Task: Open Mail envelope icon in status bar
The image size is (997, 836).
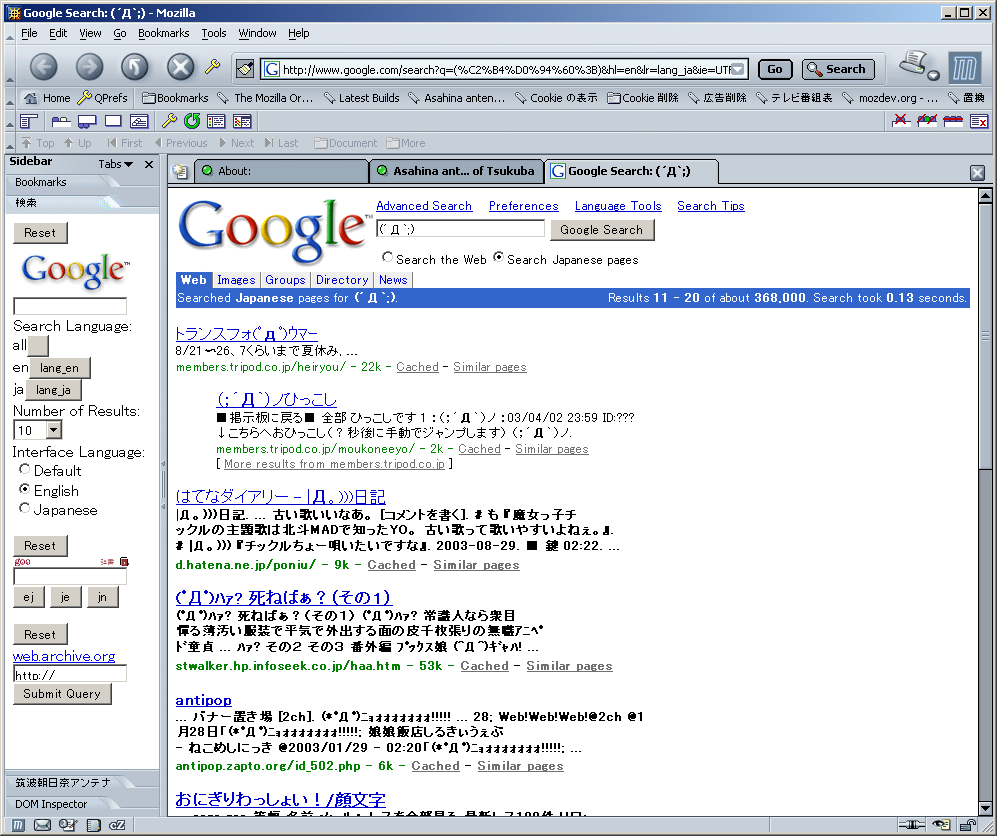Action: (43, 825)
